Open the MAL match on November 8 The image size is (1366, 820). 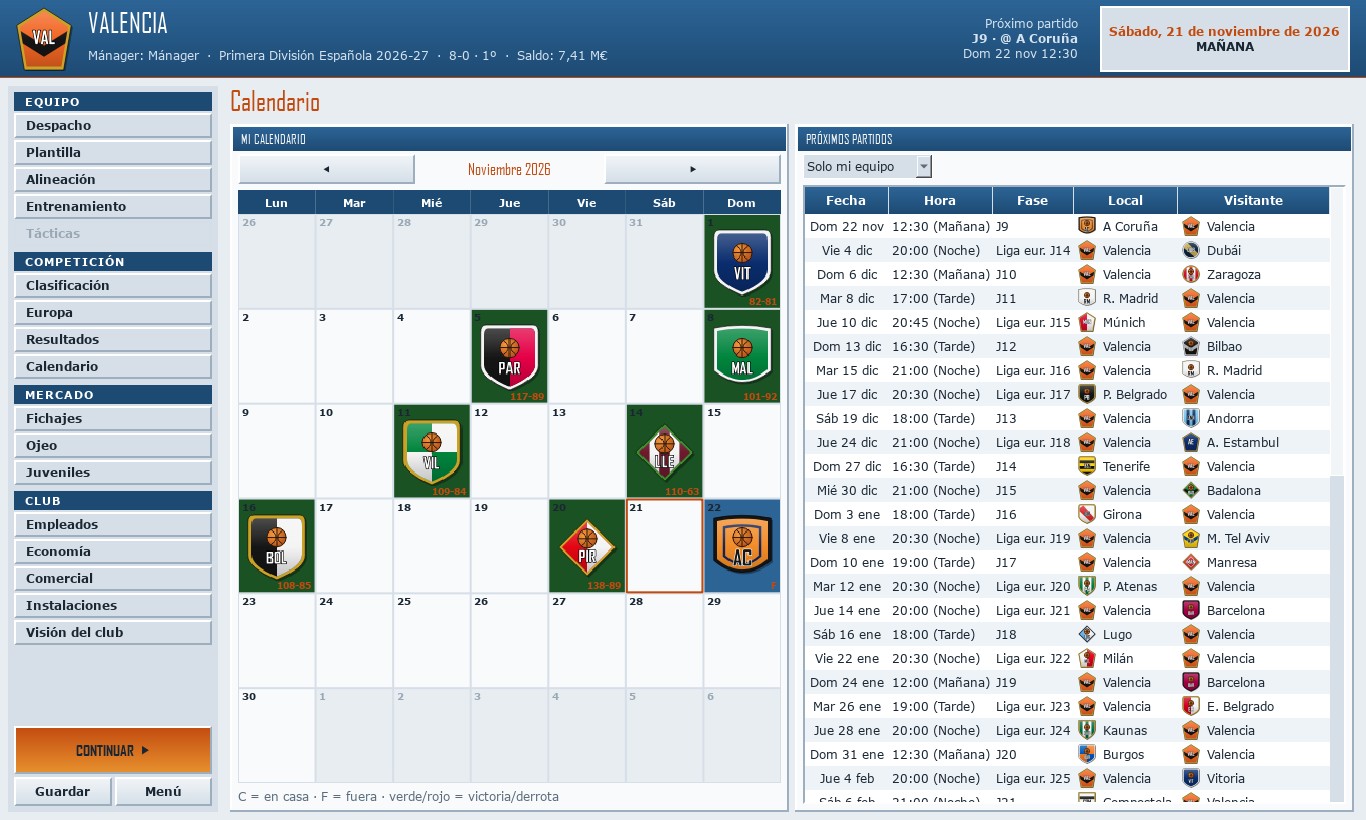[742, 356]
